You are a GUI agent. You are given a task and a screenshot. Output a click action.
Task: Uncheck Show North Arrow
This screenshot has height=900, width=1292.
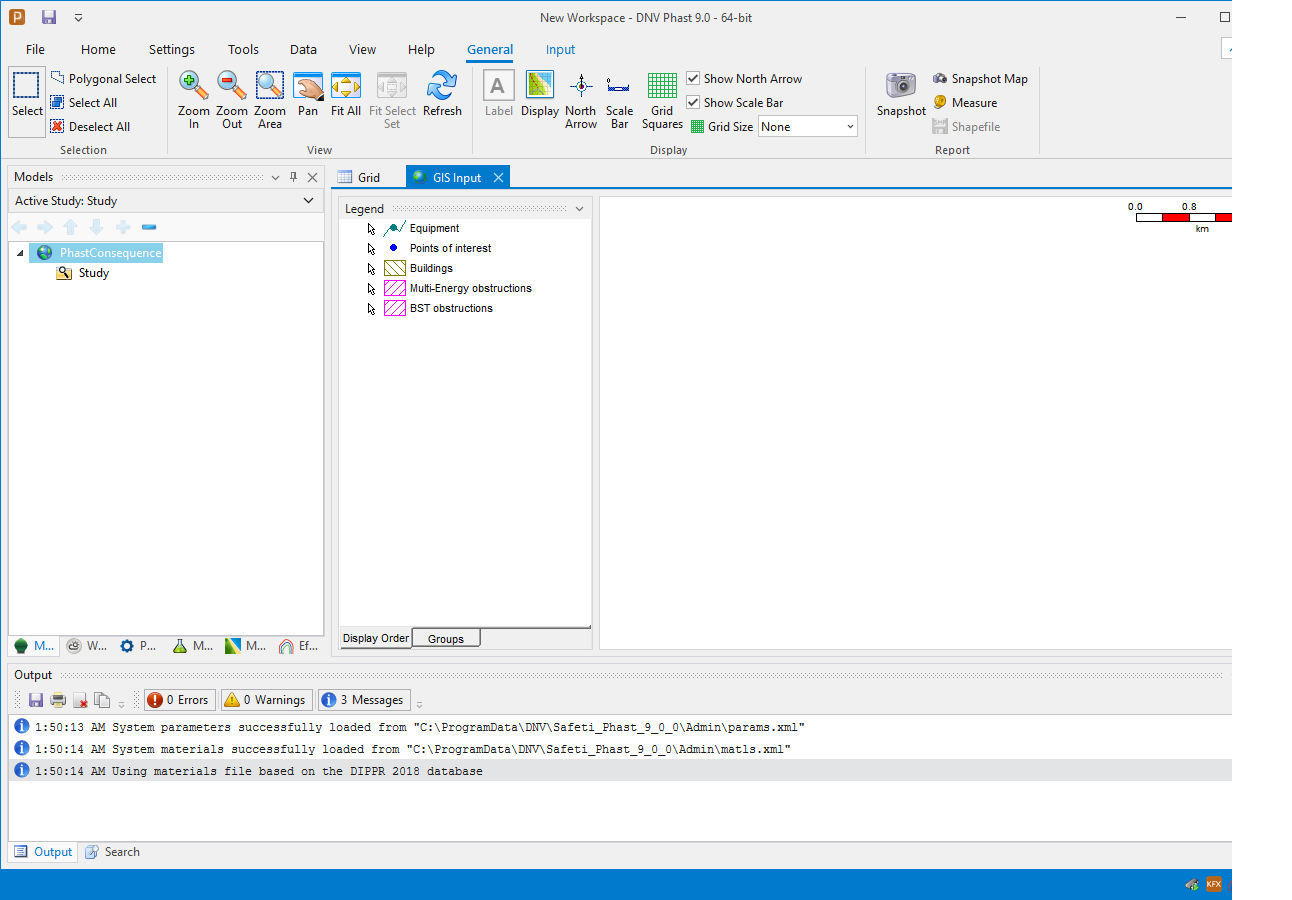(x=693, y=79)
